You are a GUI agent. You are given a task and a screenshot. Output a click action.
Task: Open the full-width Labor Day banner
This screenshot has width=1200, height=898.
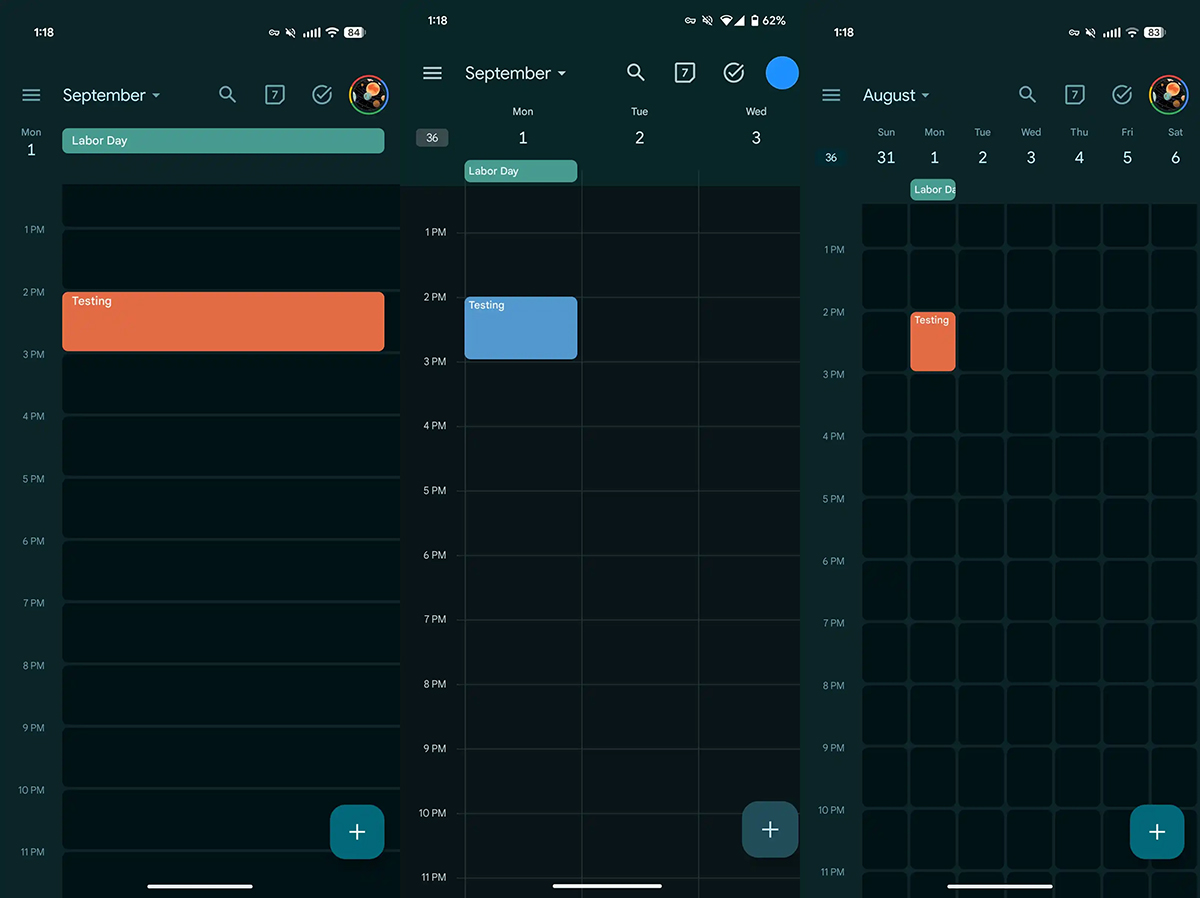[x=223, y=141]
